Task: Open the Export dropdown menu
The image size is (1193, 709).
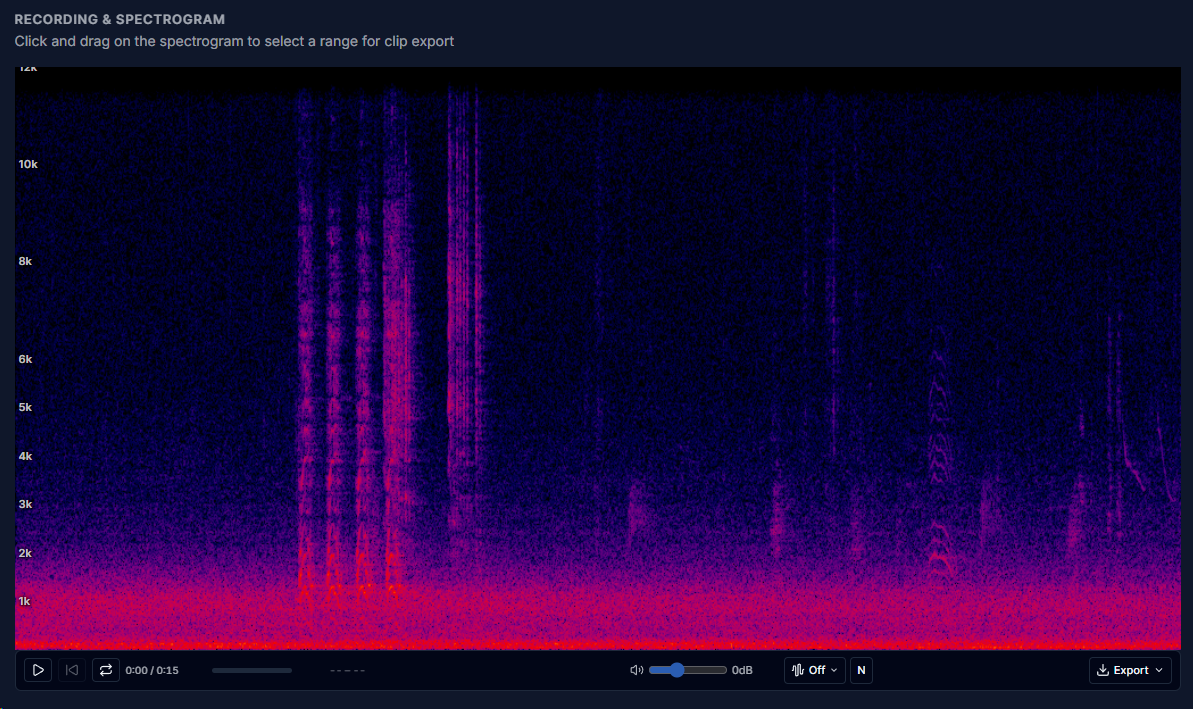Action: [1130, 670]
